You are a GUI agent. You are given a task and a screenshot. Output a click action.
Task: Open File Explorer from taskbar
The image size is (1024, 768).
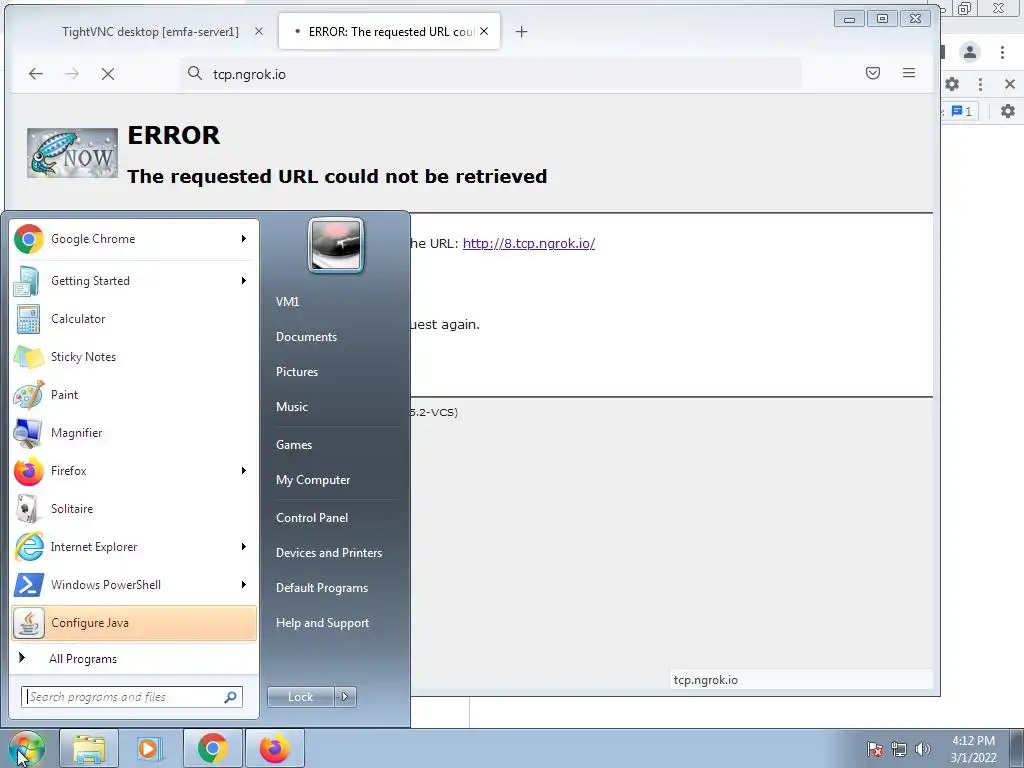click(89, 748)
